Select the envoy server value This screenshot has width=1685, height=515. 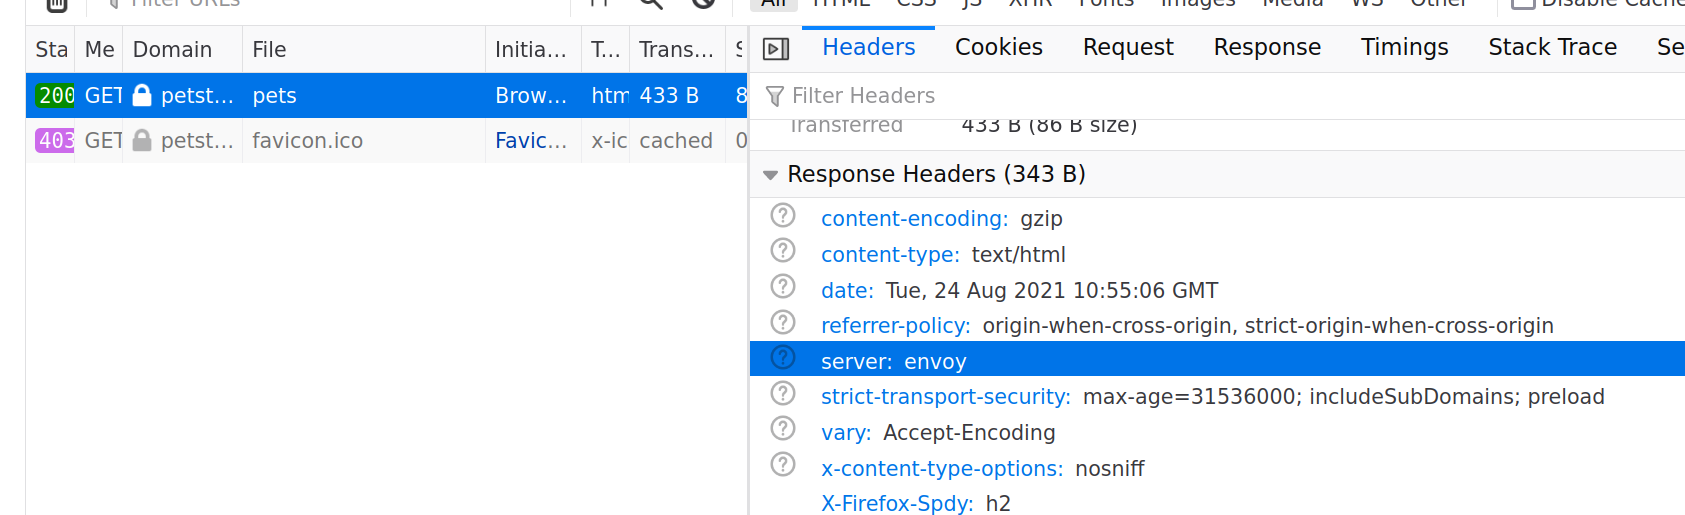pyautogui.click(x=935, y=362)
